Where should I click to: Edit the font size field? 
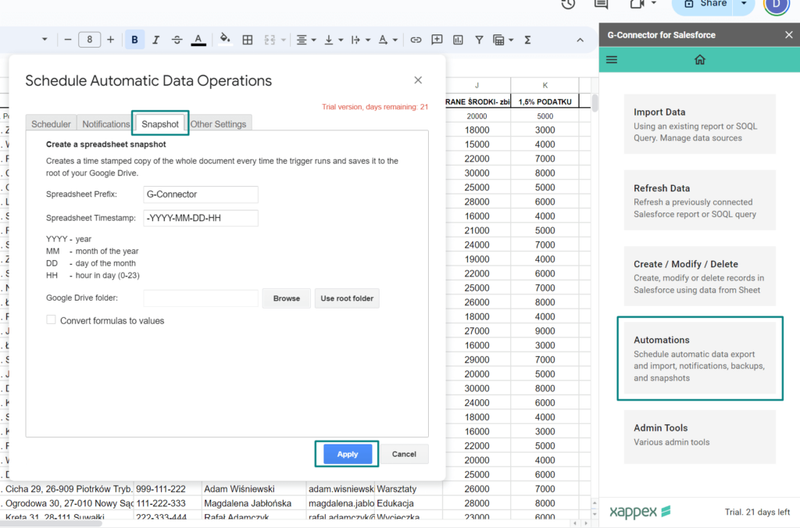click(x=89, y=40)
